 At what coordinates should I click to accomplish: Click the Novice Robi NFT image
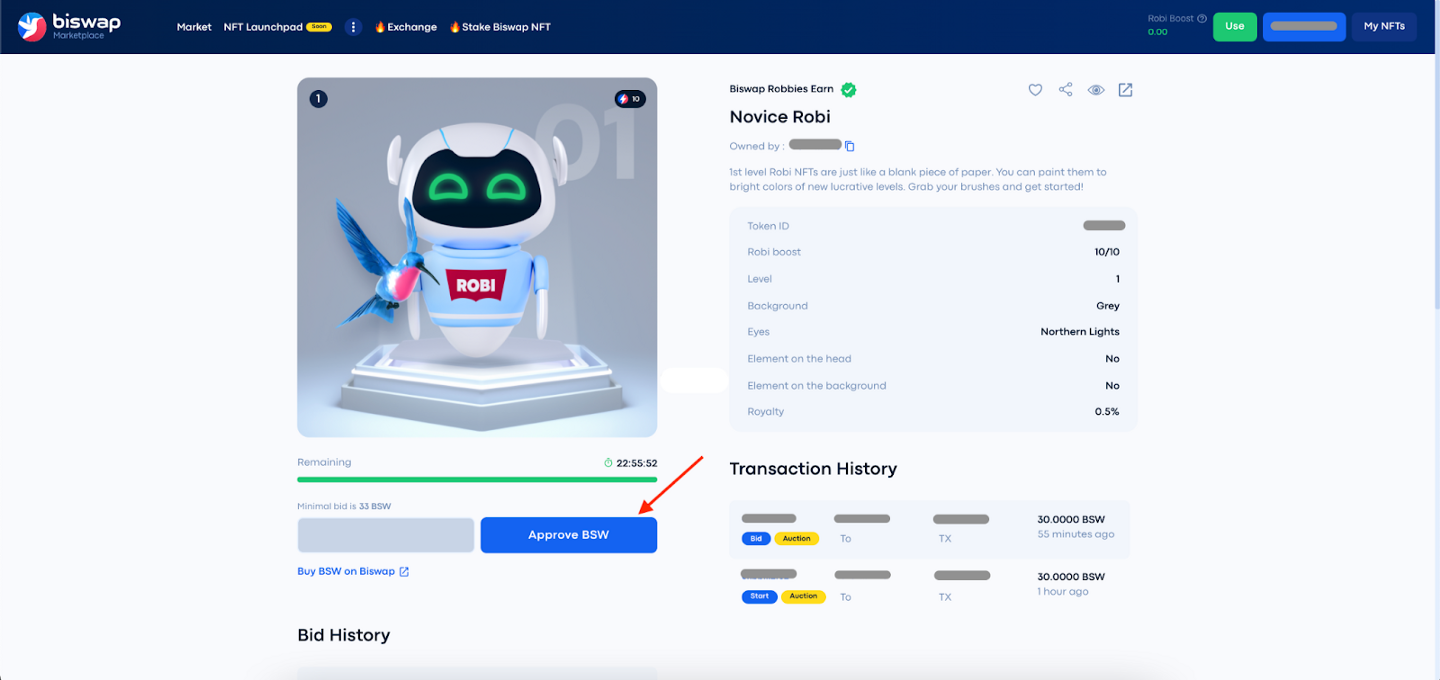[477, 257]
